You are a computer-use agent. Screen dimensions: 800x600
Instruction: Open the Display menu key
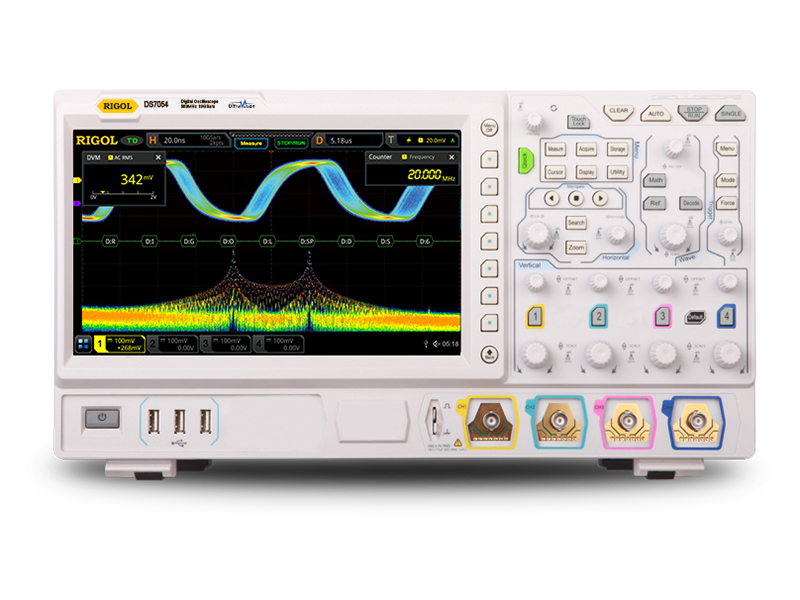[x=586, y=172]
